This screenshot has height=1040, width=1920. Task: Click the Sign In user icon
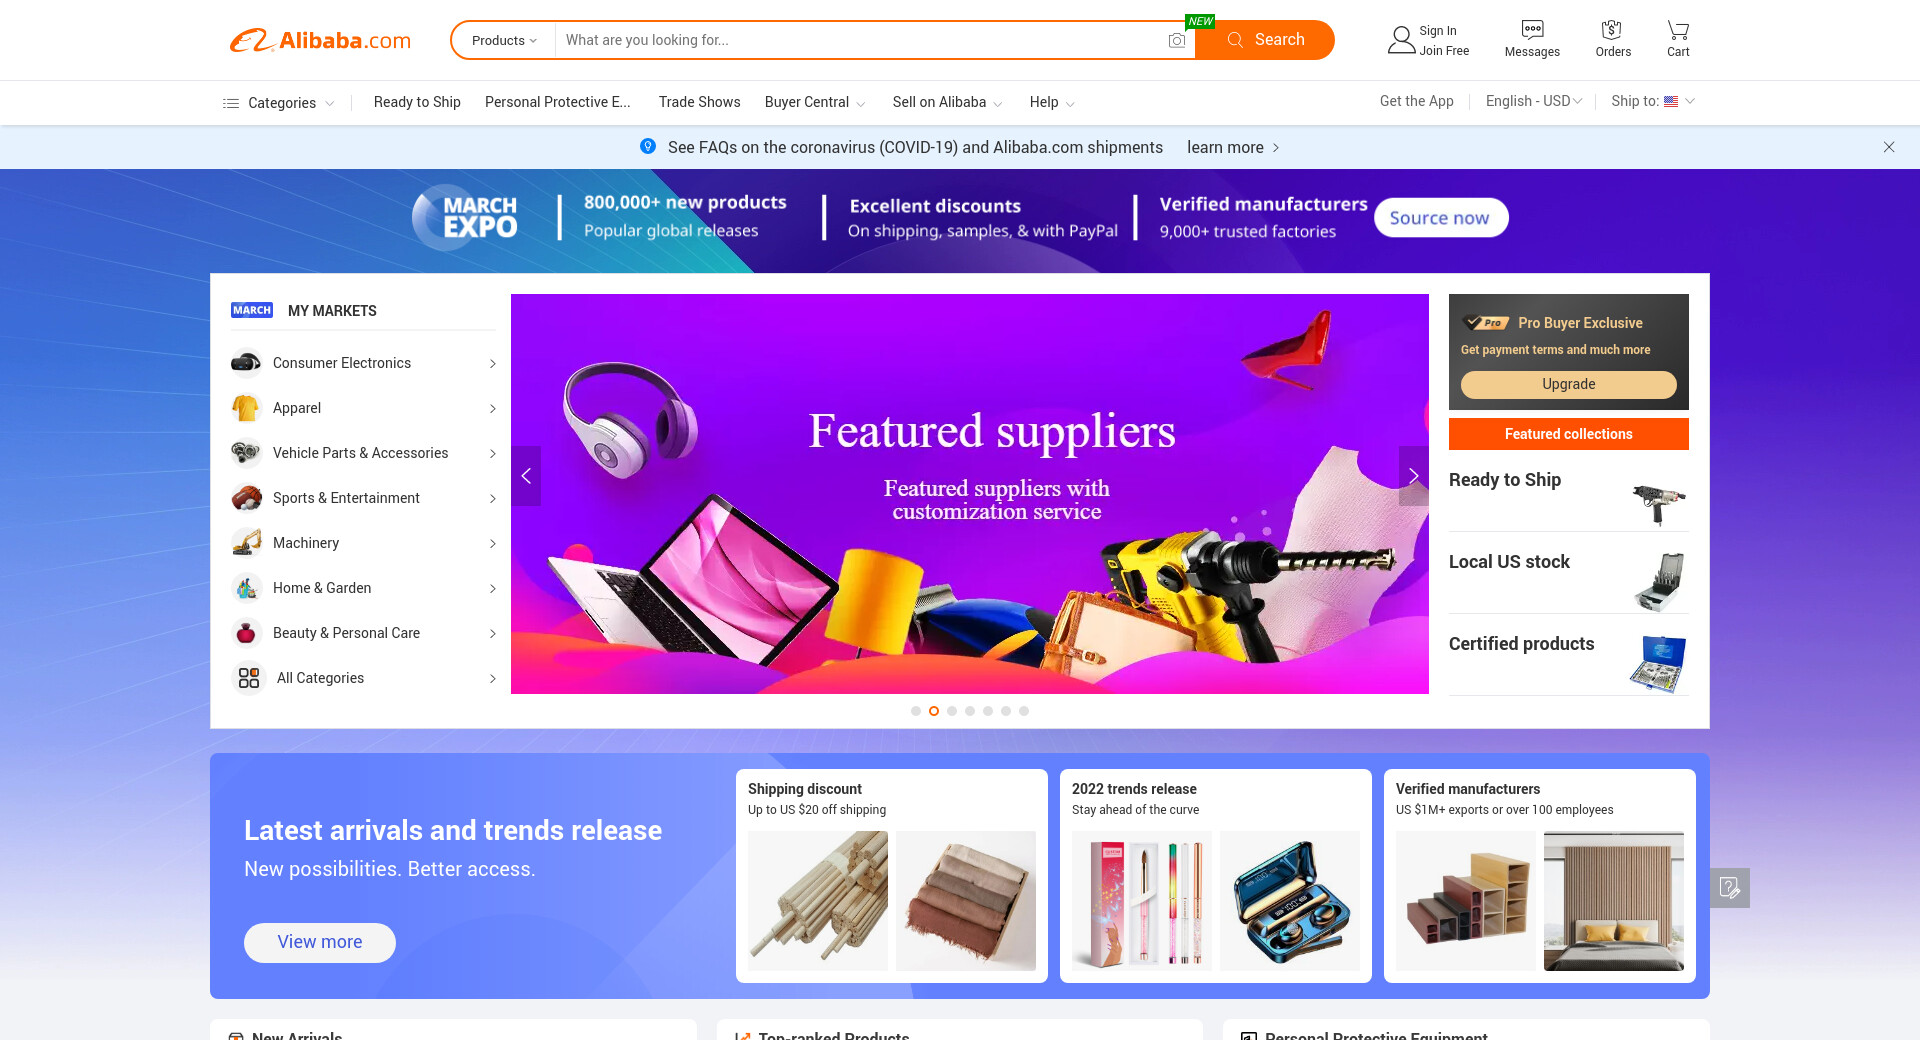click(x=1401, y=40)
